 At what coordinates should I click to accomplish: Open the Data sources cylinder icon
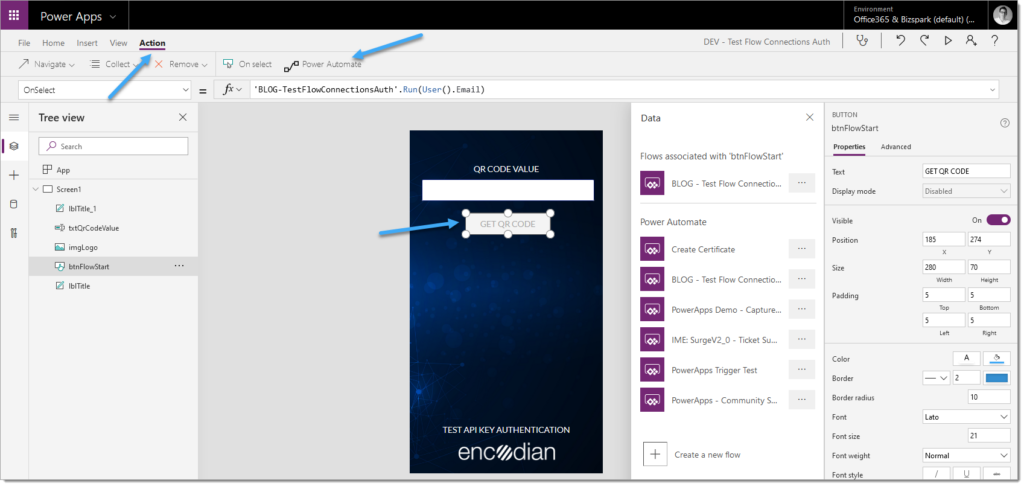[x=14, y=204]
